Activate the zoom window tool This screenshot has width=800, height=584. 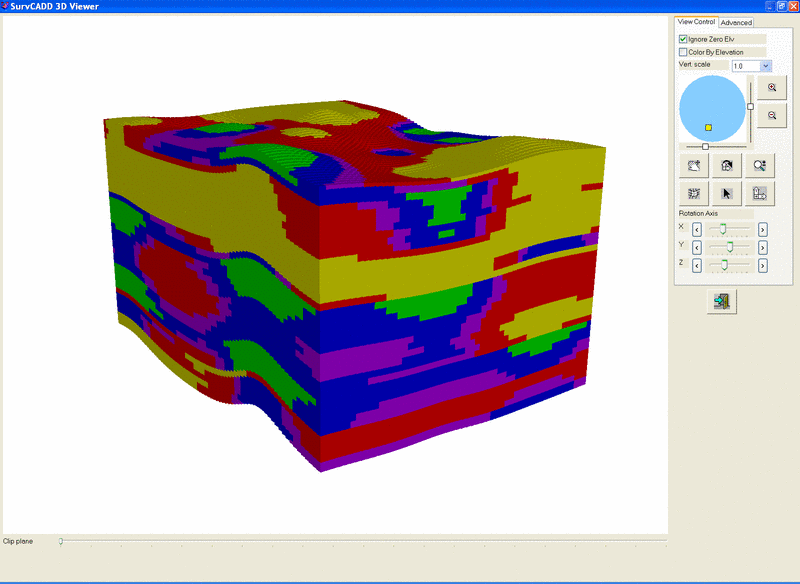(759, 165)
